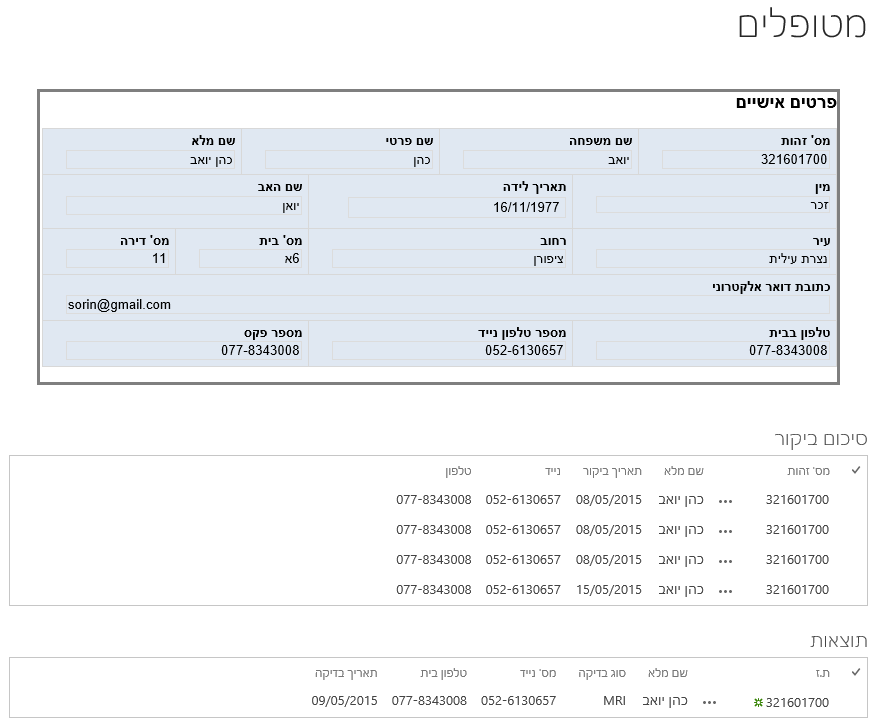Toggle select-all checkmark in סיכום ביקור list
The width and height of the screenshot is (876, 725).
click(x=855, y=470)
